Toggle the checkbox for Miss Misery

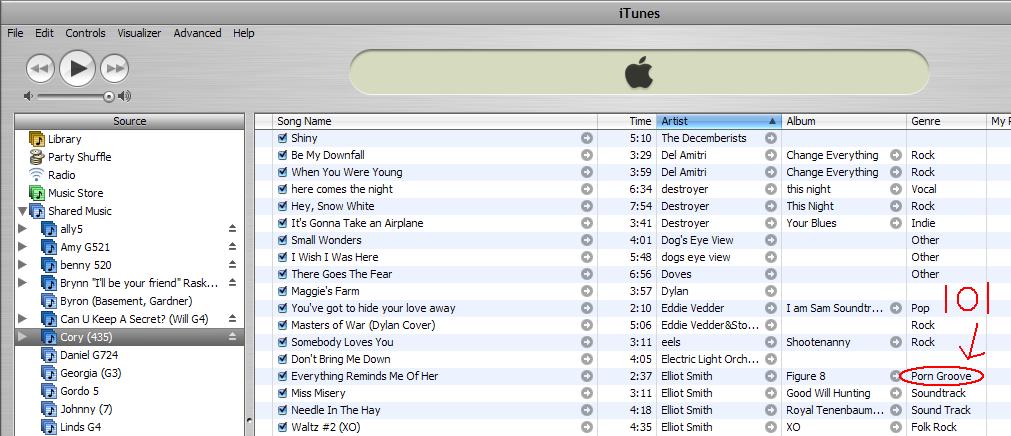pos(282,393)
